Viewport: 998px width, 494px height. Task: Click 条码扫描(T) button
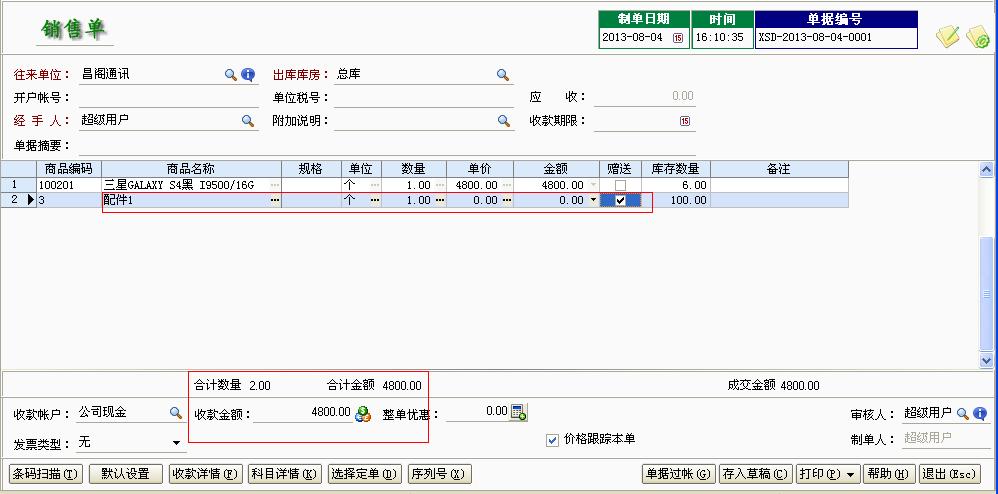coord(46,474)
